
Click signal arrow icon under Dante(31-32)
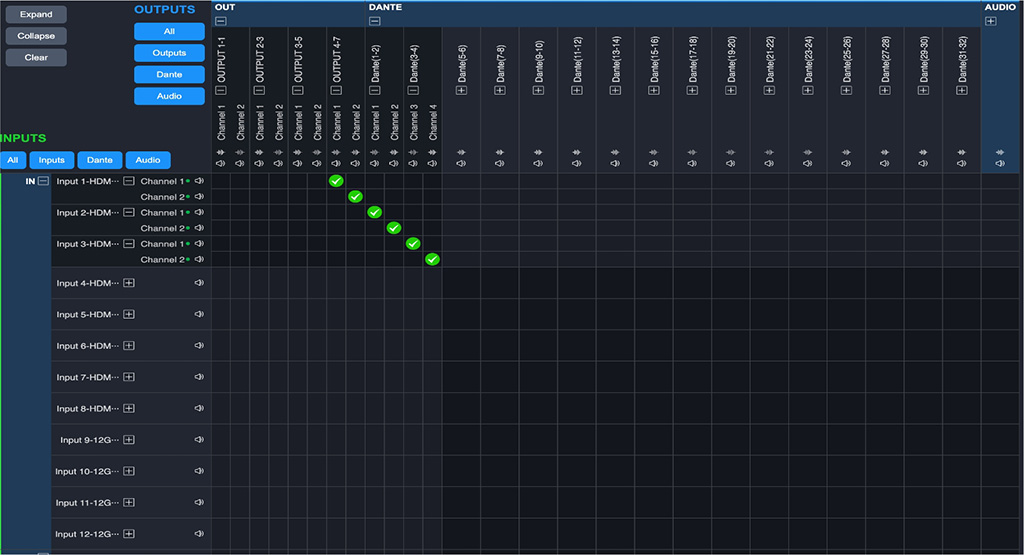tap(962, 152)
